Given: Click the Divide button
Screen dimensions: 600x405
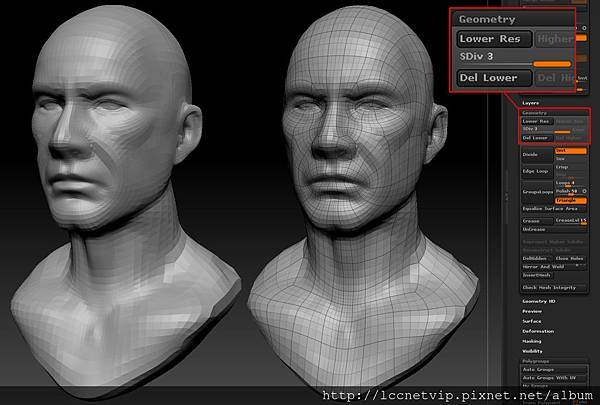Looking at the screenshot, I should (x=537, y=154).
